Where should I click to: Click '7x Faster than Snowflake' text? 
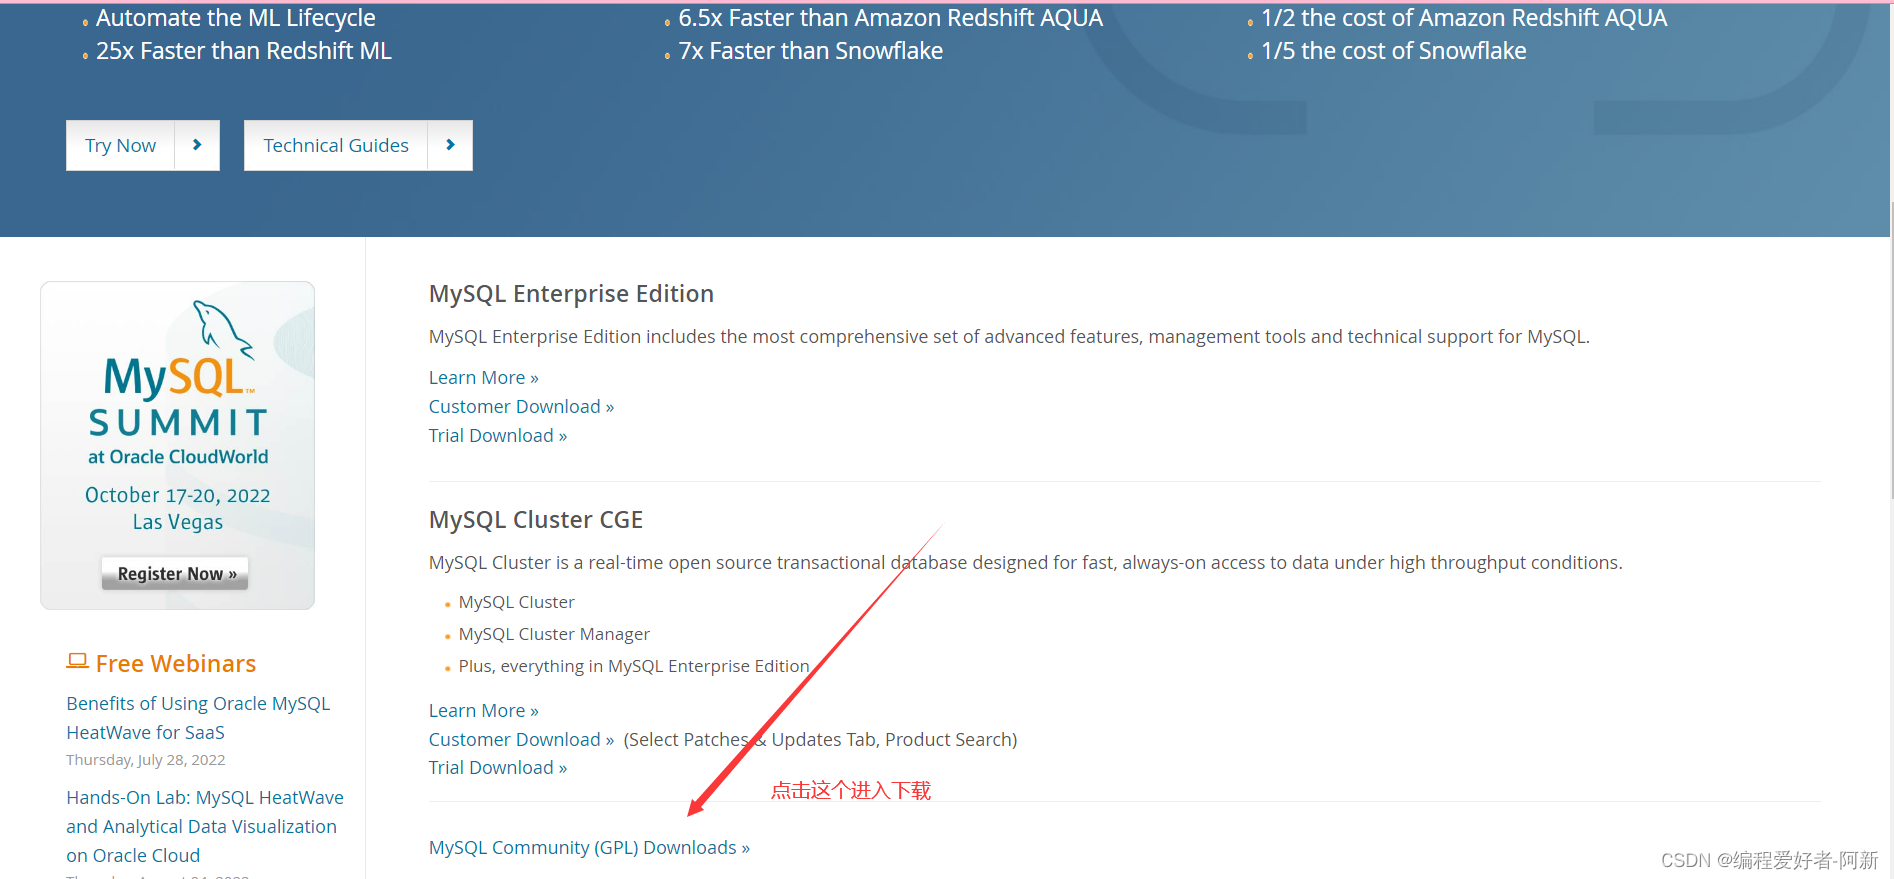click(811, 51)
